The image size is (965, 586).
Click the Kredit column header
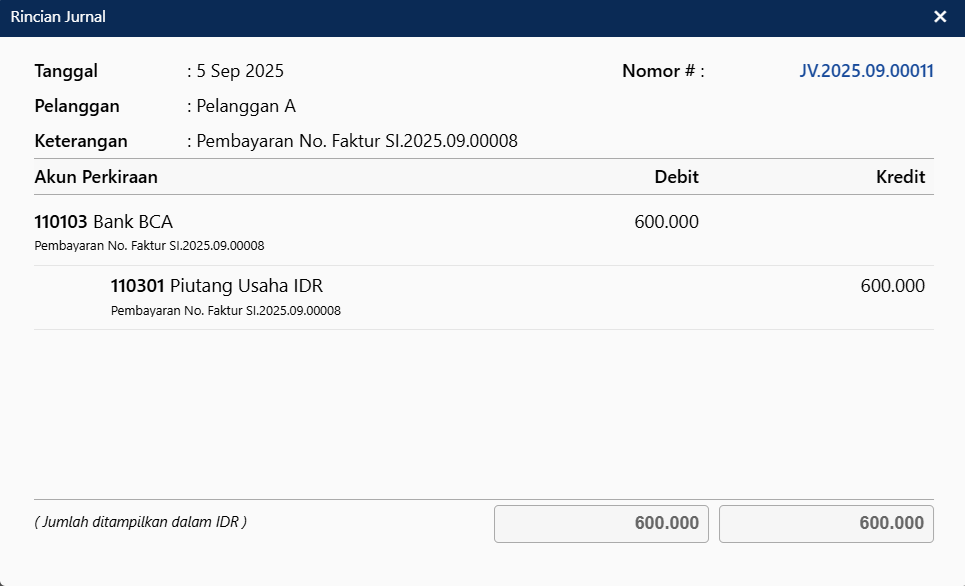pyautogui.click(x=900, y=177)
